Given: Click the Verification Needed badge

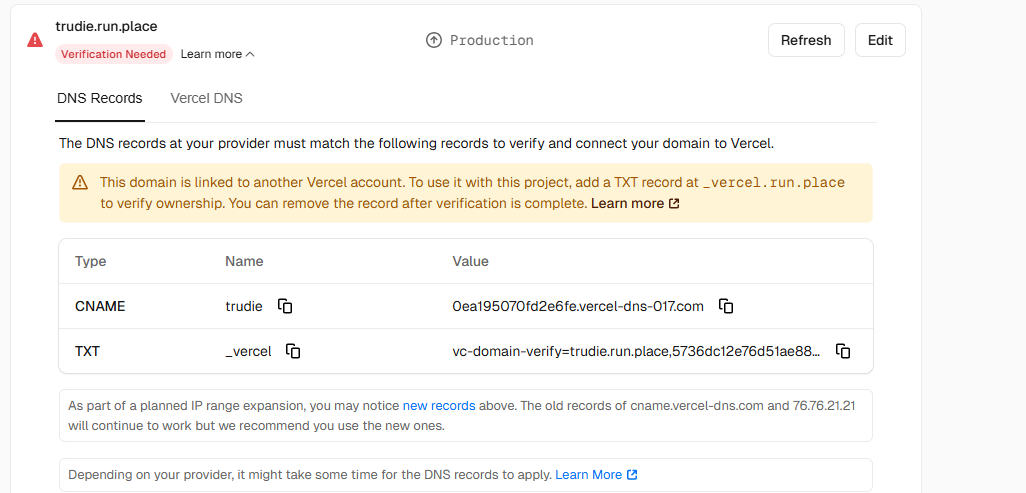Looking at the screenshot, I should [113, 54].
